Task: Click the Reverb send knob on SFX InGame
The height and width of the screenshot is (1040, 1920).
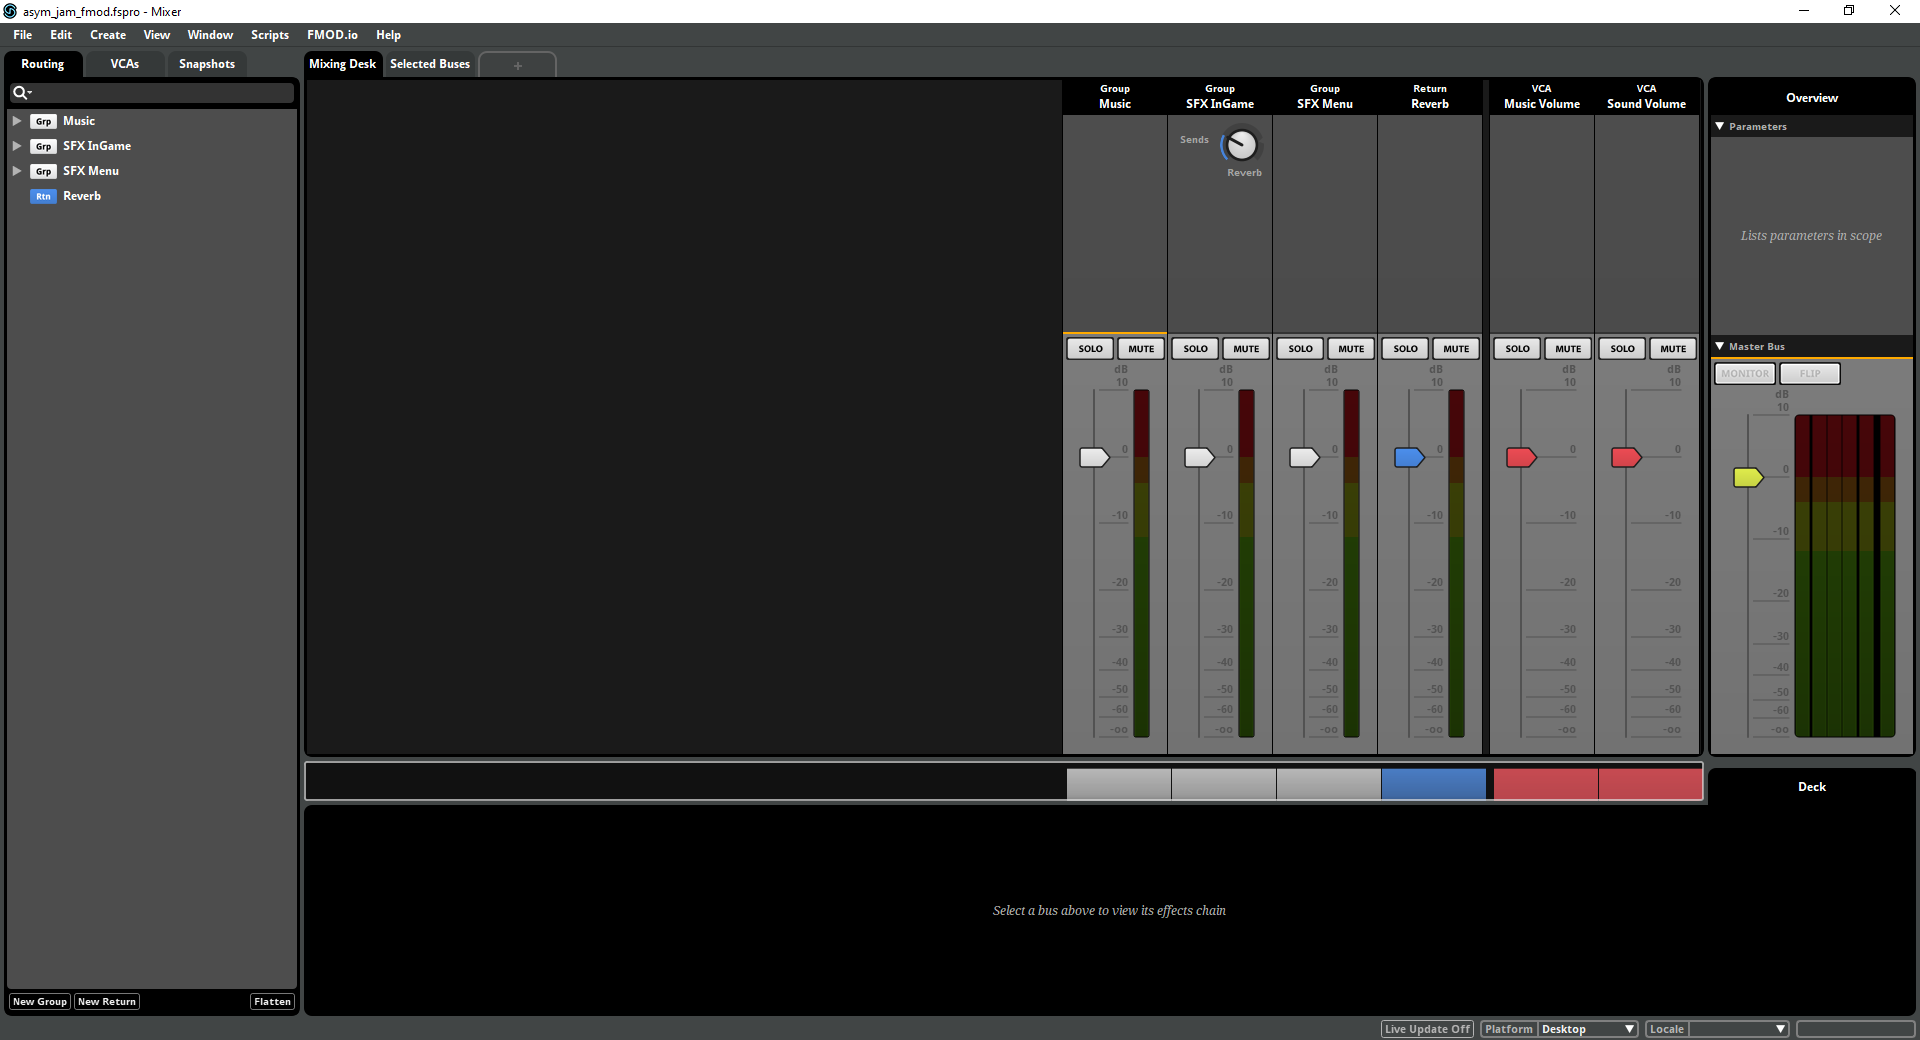Action: pyautogui.click(x=1241, y=146)
